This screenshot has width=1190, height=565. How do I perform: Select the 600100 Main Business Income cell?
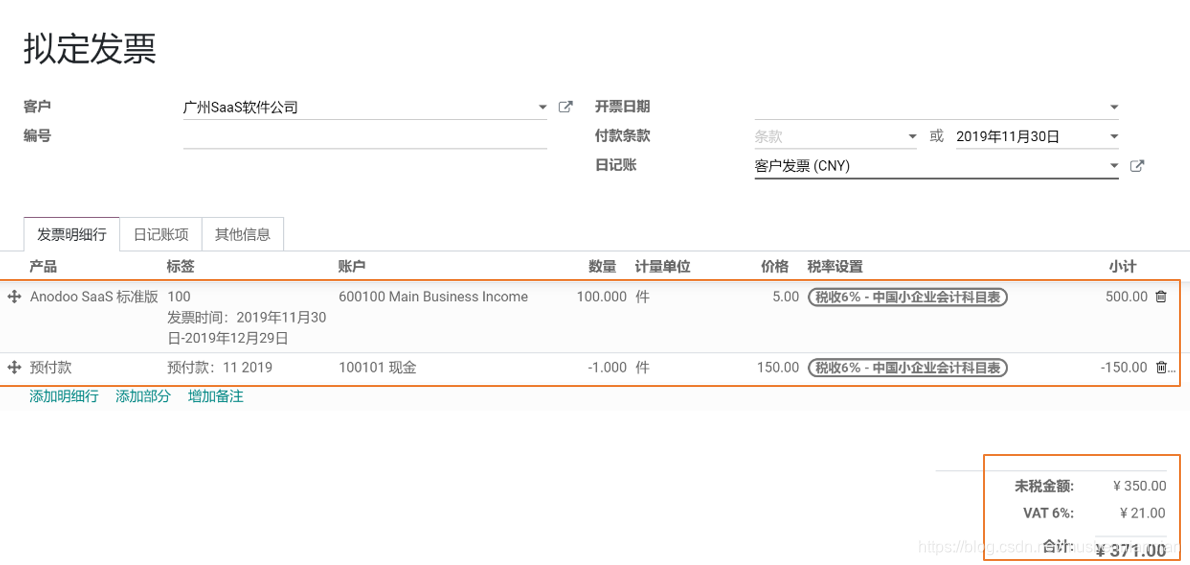coord(433,297)
